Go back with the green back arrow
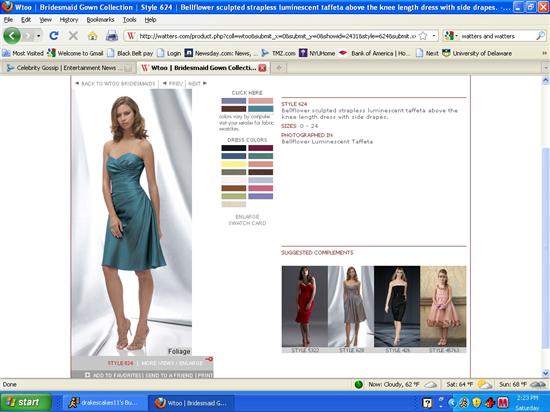Image resolution: width=550 pixels, height=412 pixels. [x=12, y=36]
